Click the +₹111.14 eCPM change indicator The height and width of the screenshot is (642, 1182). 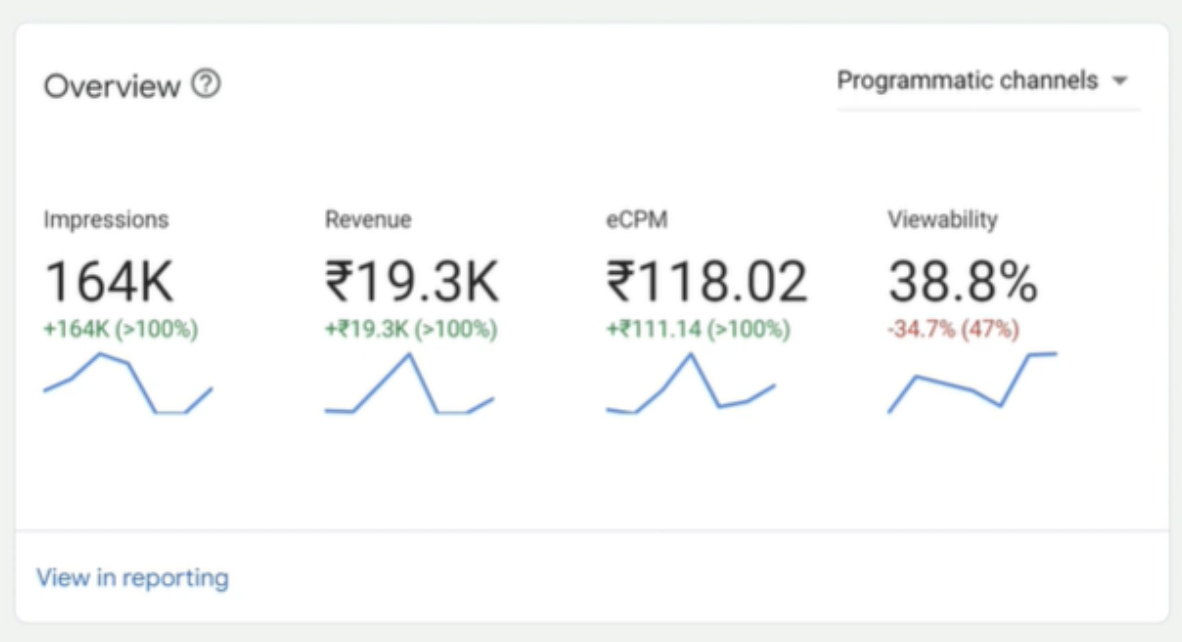click(697, 328)
